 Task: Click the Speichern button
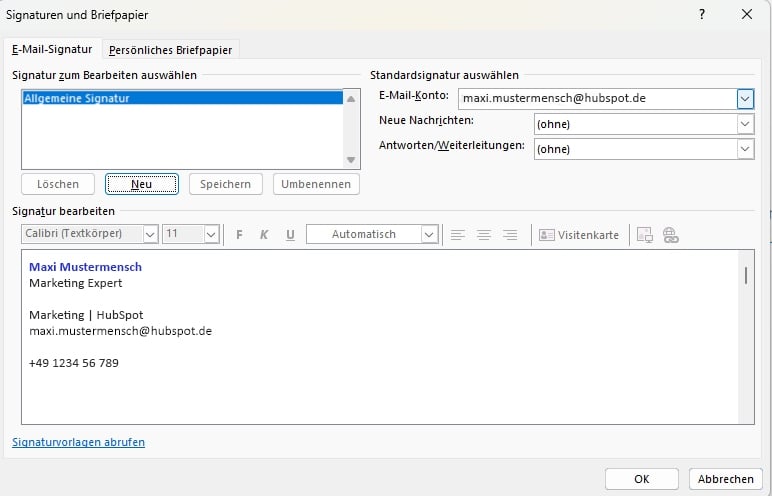click(x=225, y=184)
